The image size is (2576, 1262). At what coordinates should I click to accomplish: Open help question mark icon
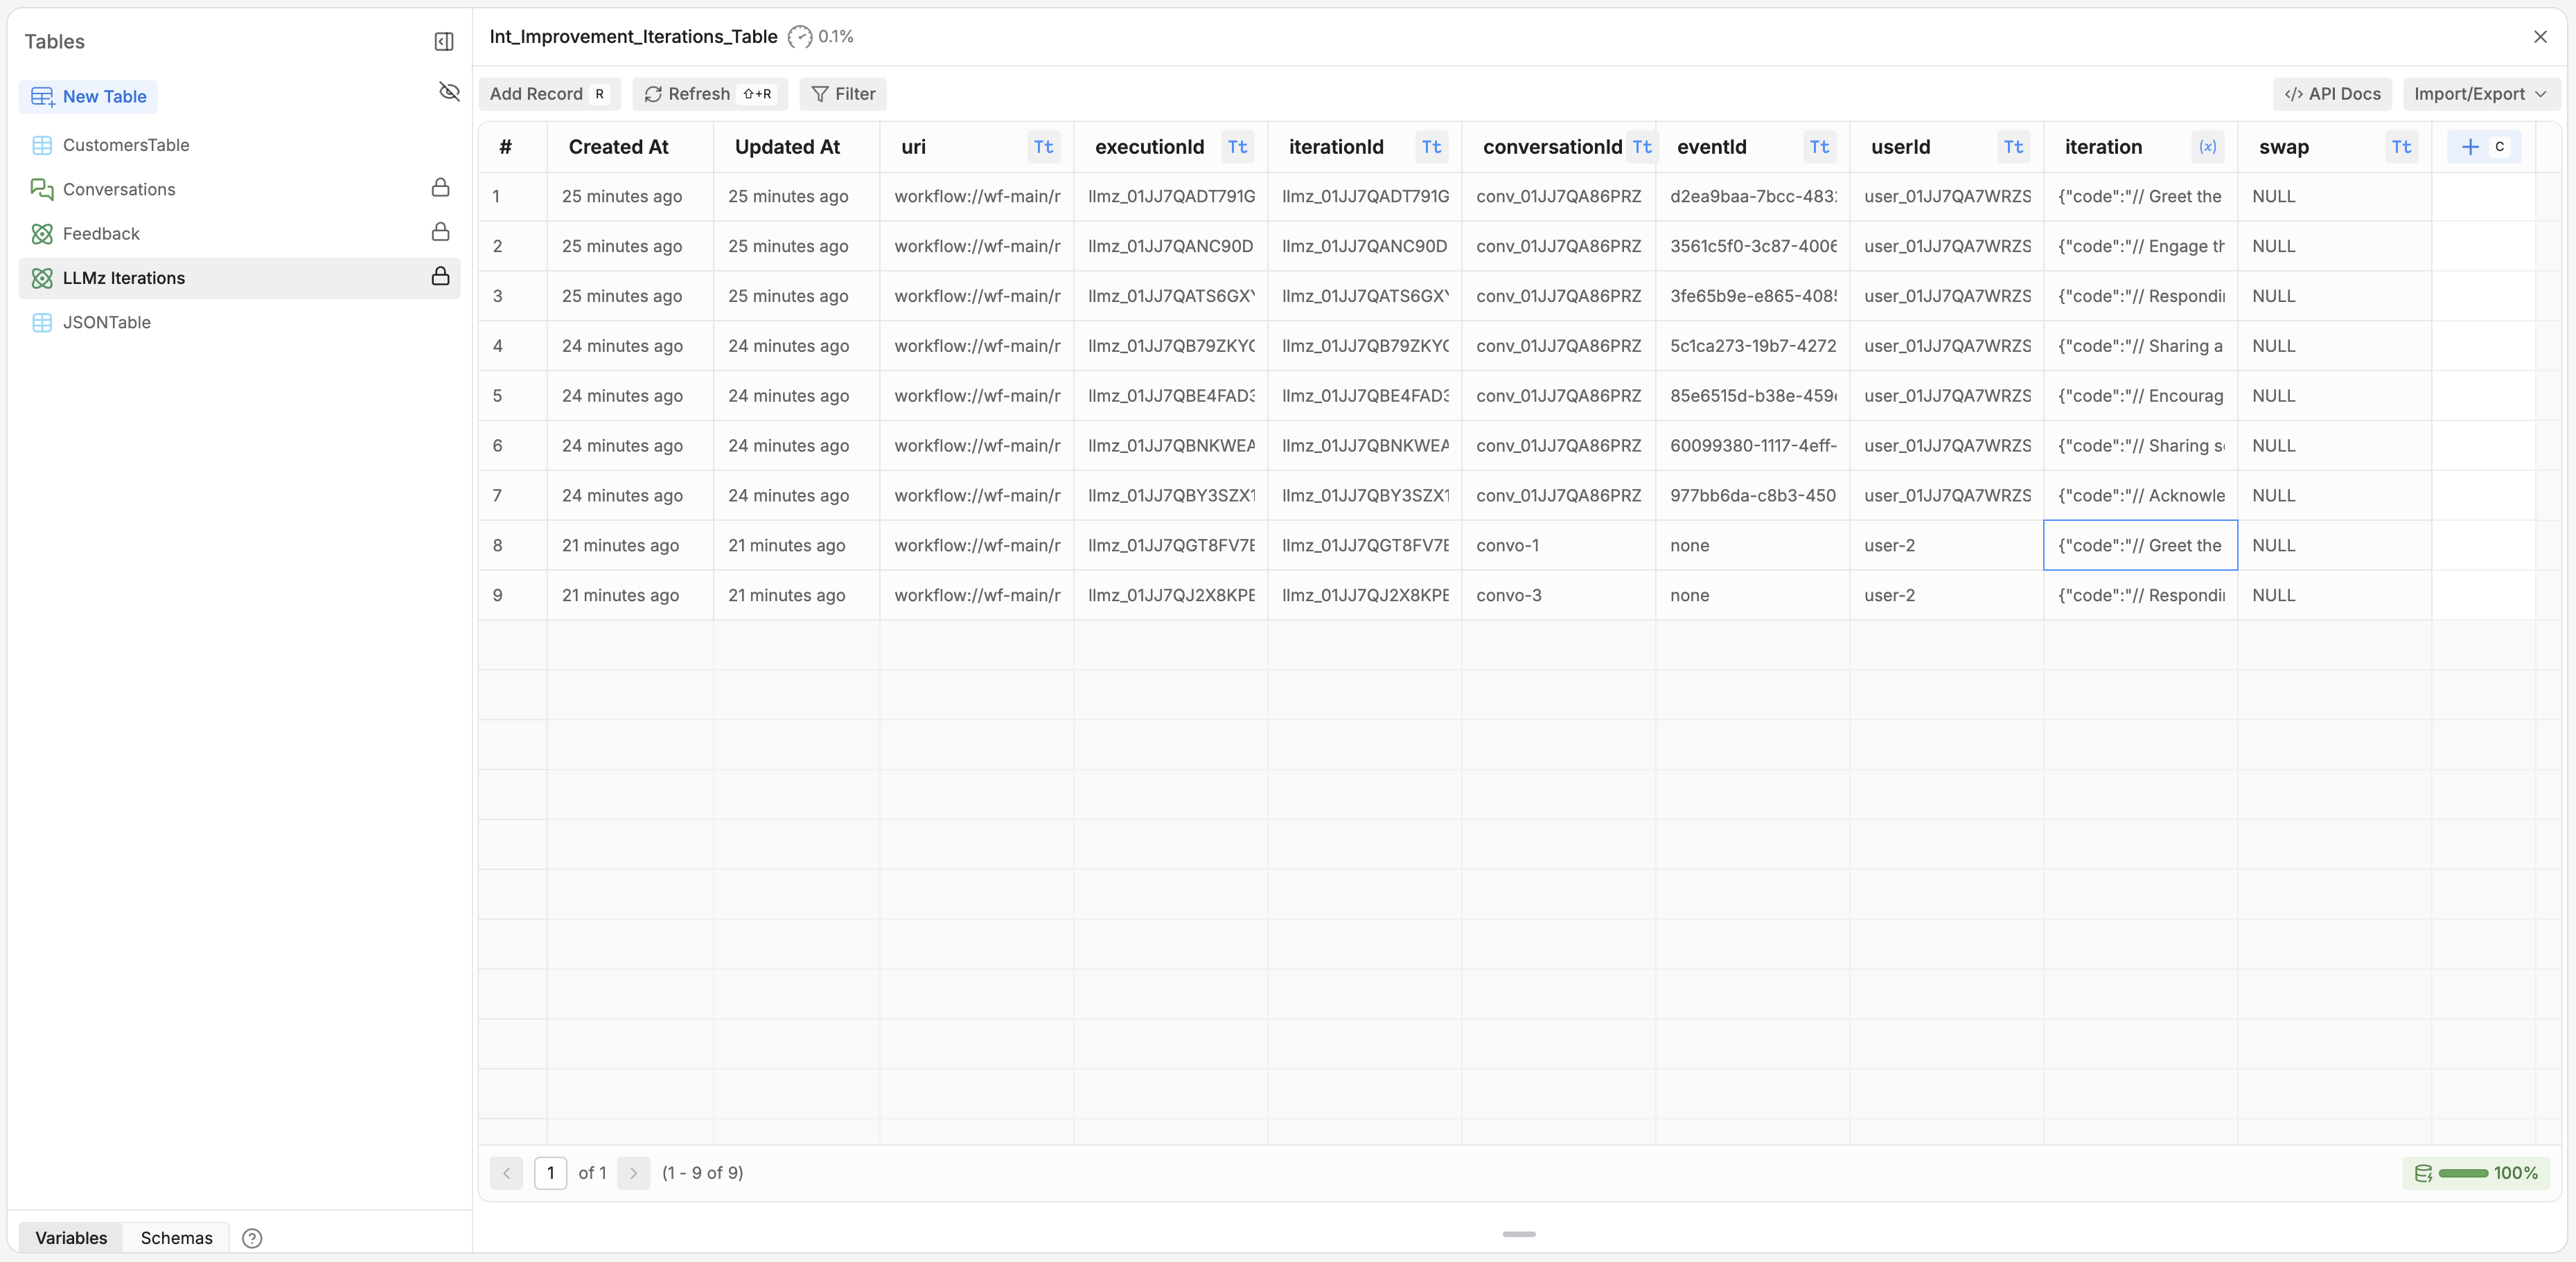point(252,1238)
